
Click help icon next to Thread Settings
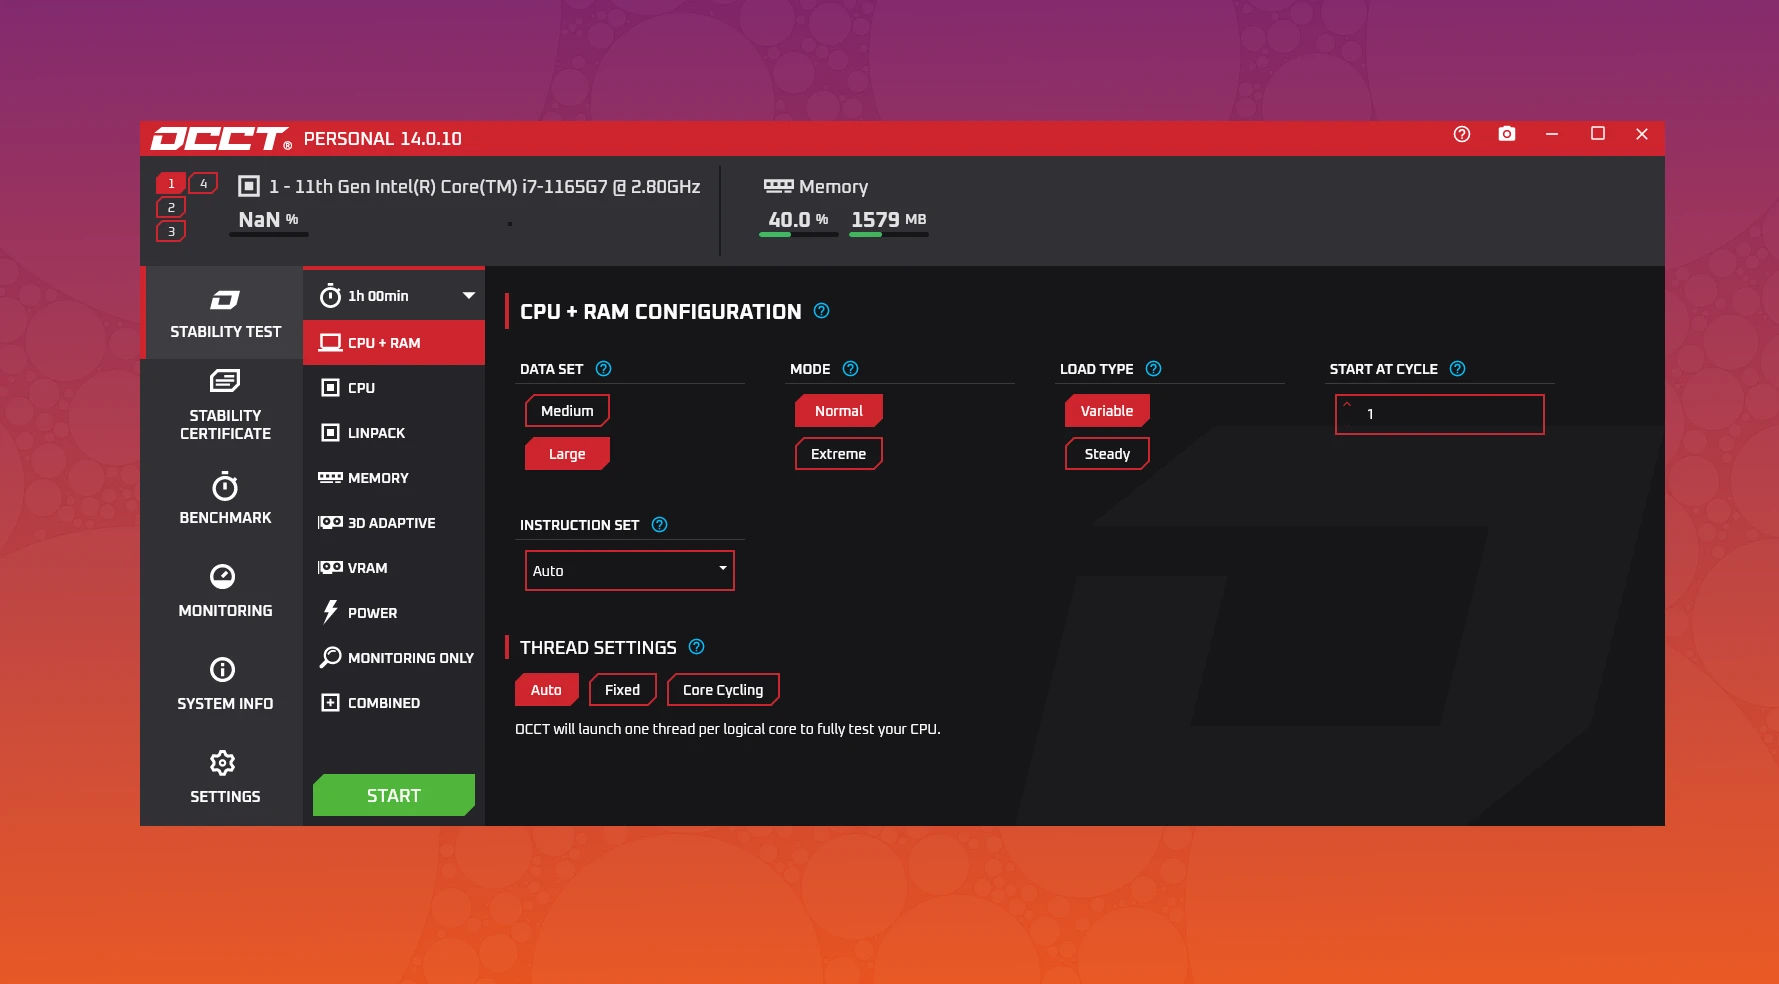[697, 647]
